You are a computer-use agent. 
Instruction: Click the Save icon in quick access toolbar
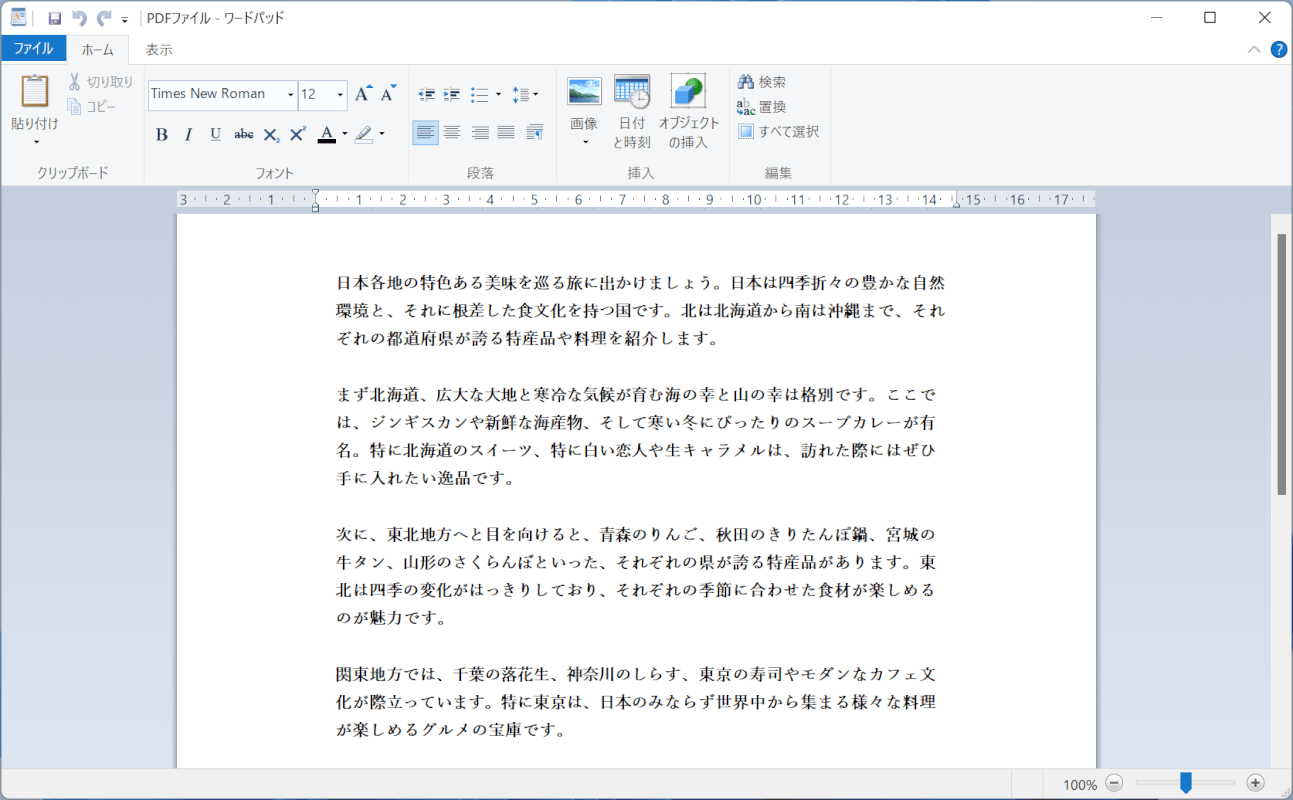point(55,18)
